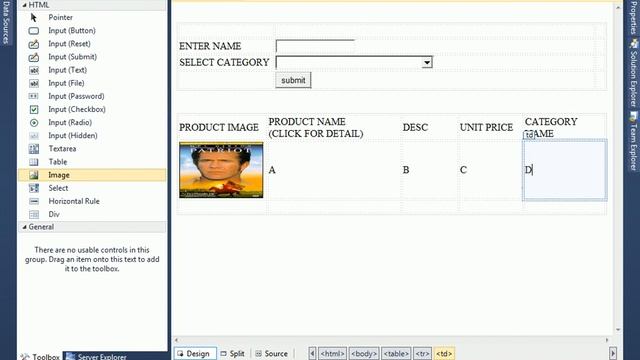Select the <html> tag breadcrumb

(332, 353)
